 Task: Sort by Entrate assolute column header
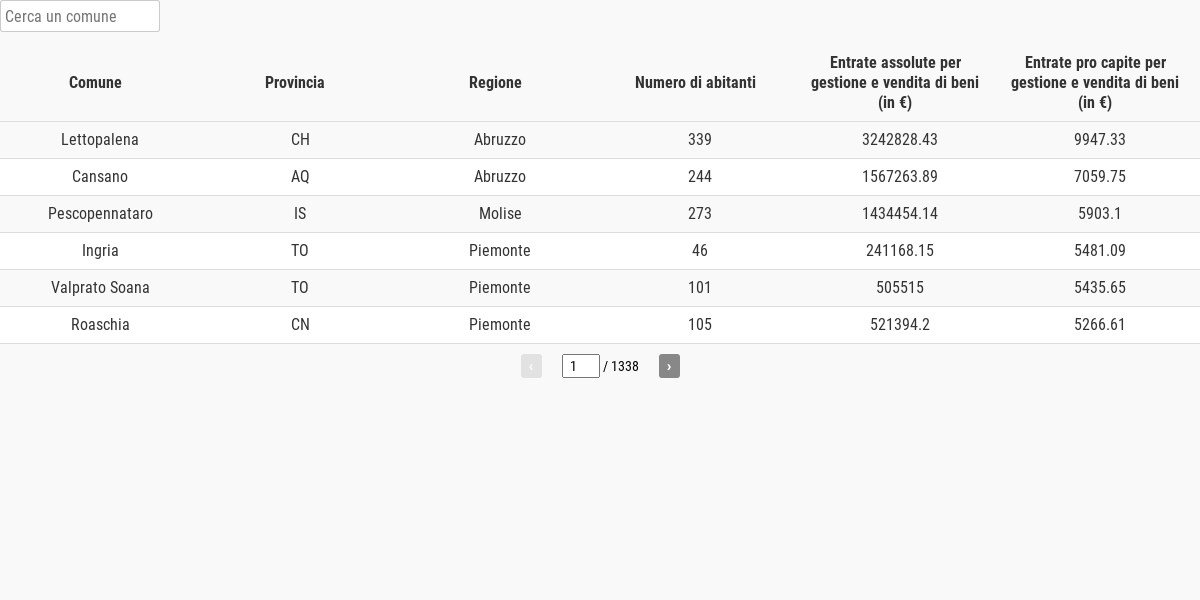[x=895, y=83]
